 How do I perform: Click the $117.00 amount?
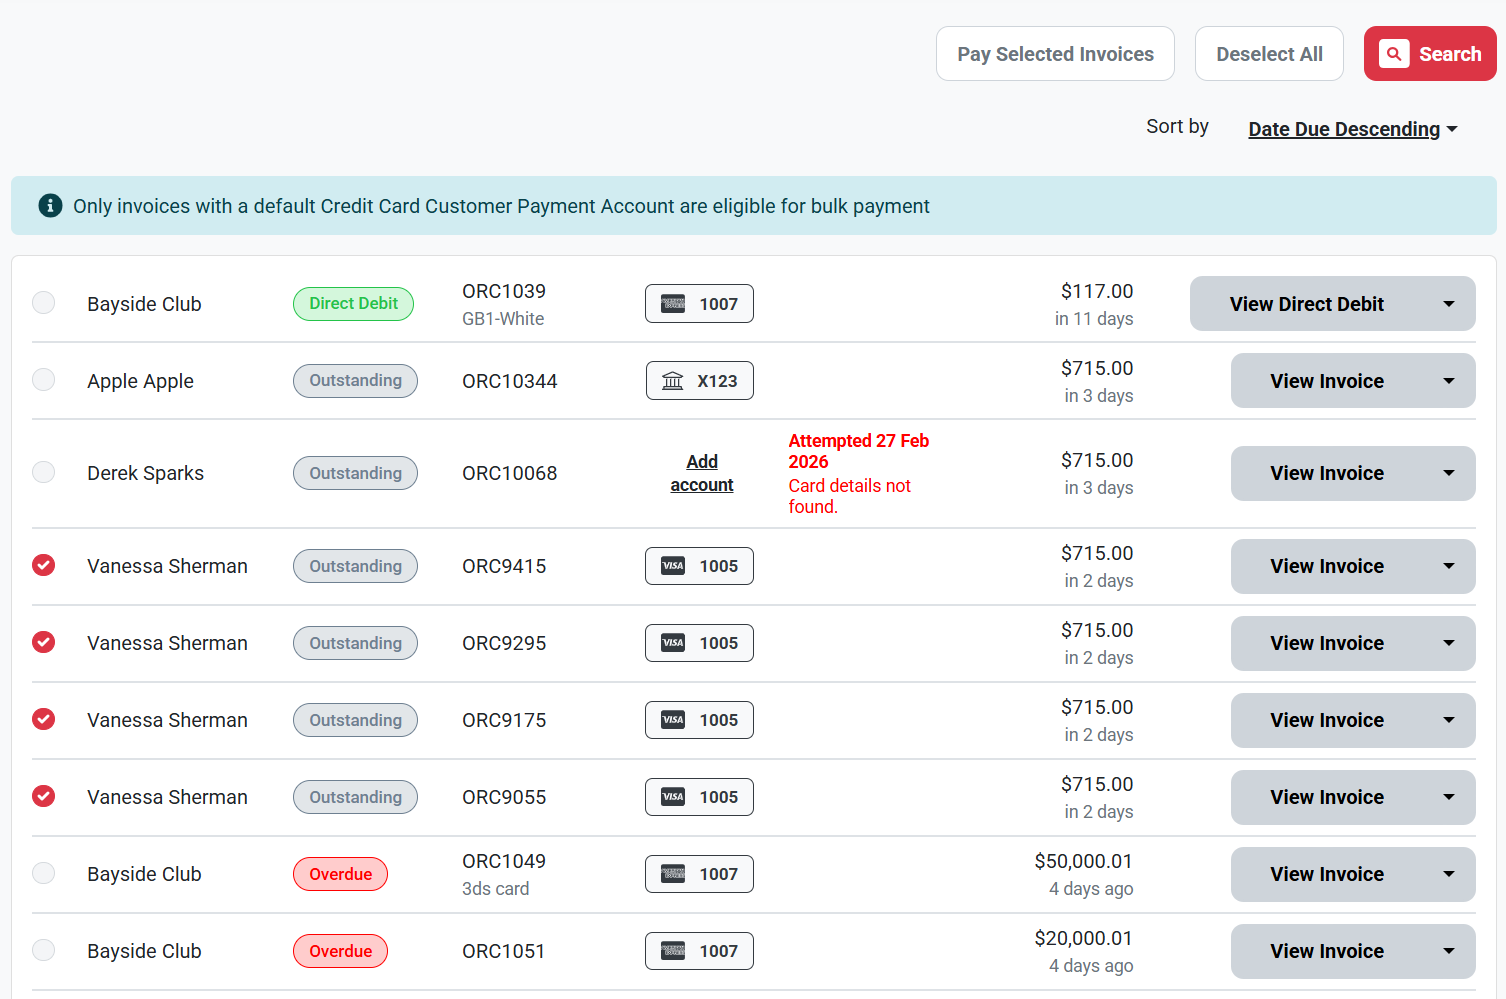click(1097, 291)
